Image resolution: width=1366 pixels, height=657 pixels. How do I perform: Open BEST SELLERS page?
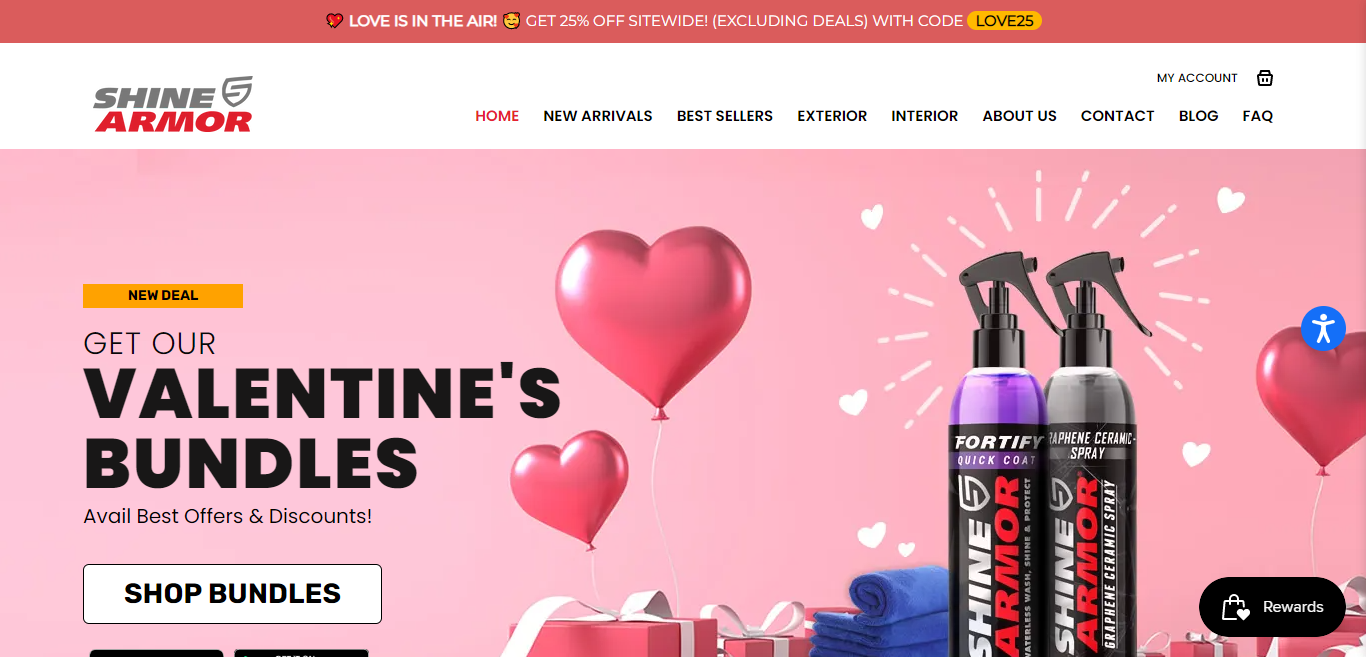click(725, 116)
